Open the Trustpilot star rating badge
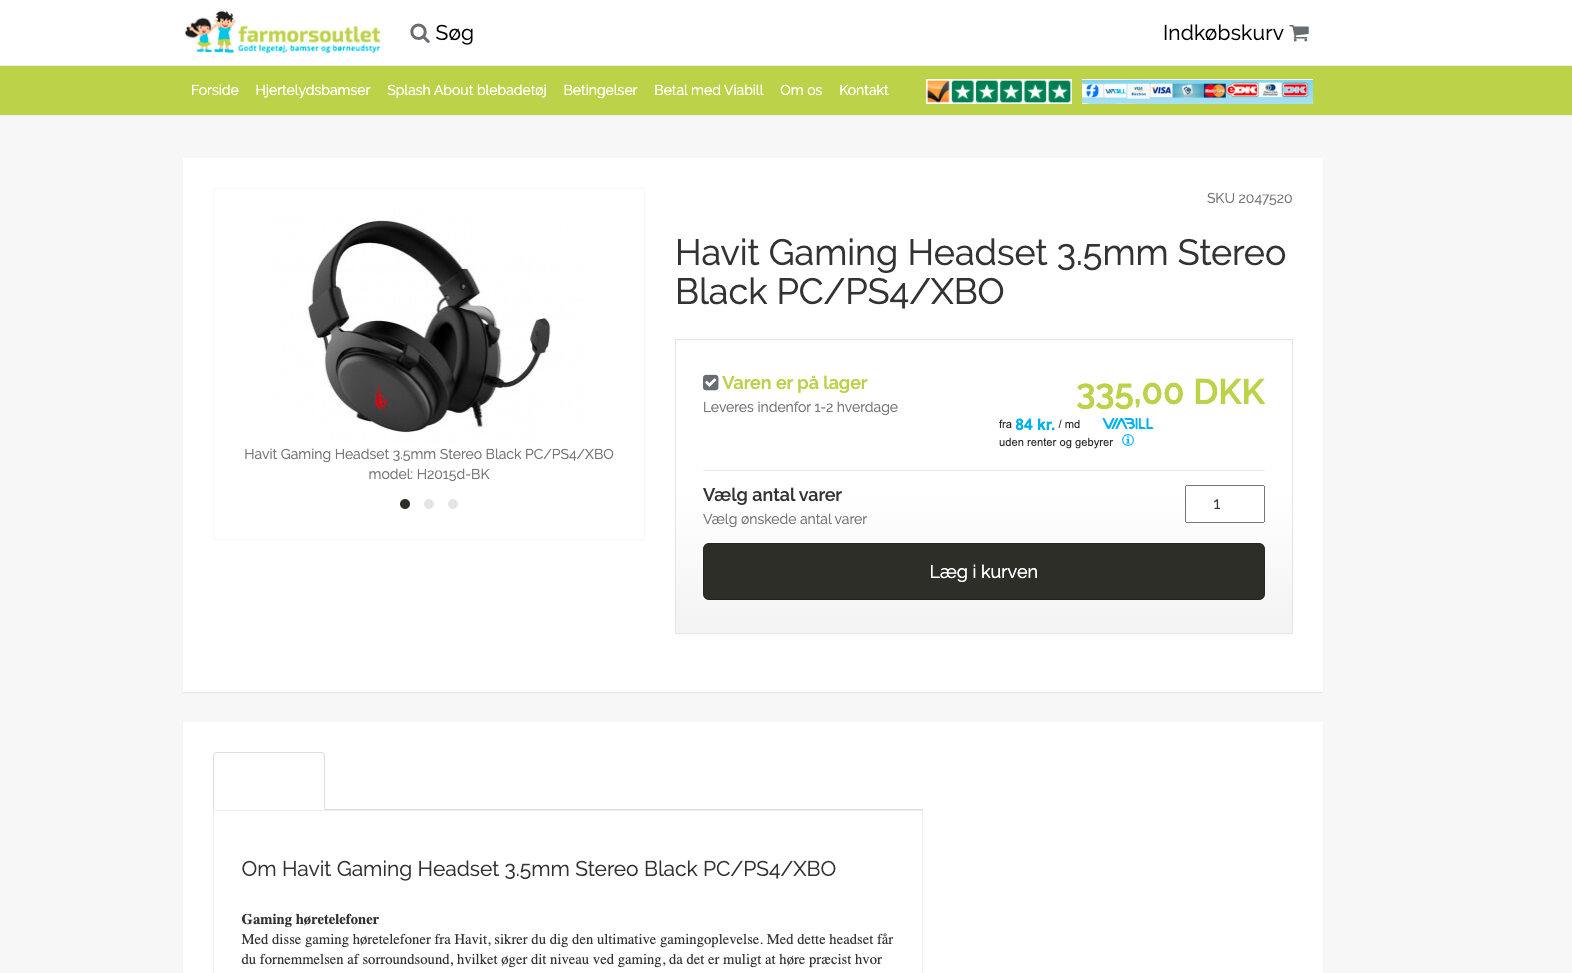 coord(998,91)
